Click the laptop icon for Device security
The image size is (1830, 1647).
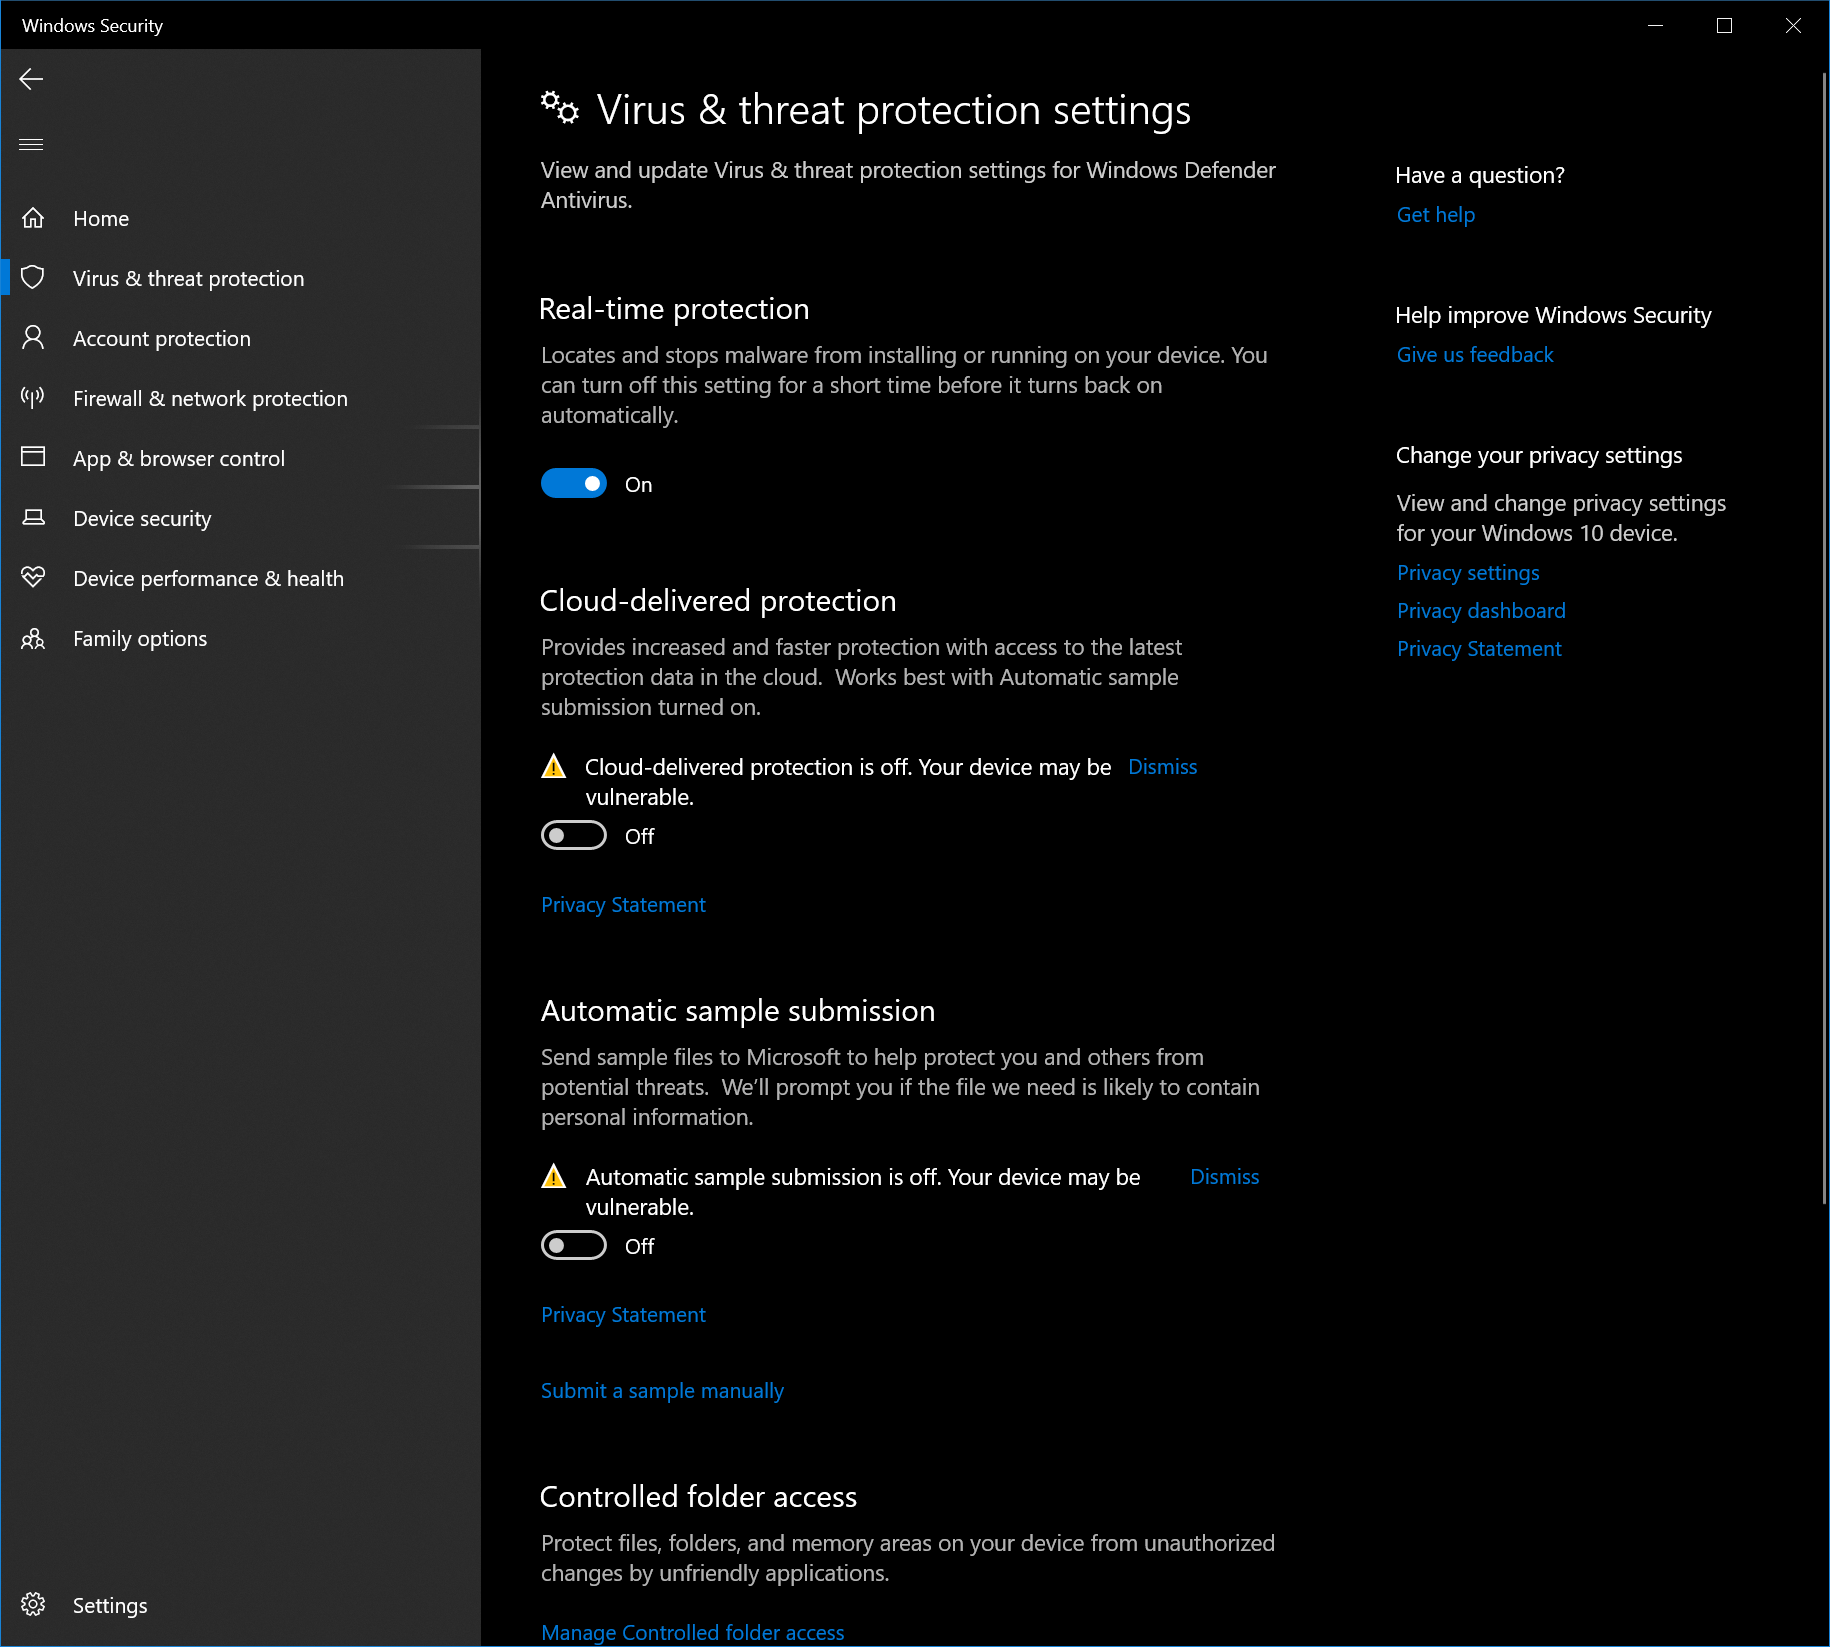point(33,517)
